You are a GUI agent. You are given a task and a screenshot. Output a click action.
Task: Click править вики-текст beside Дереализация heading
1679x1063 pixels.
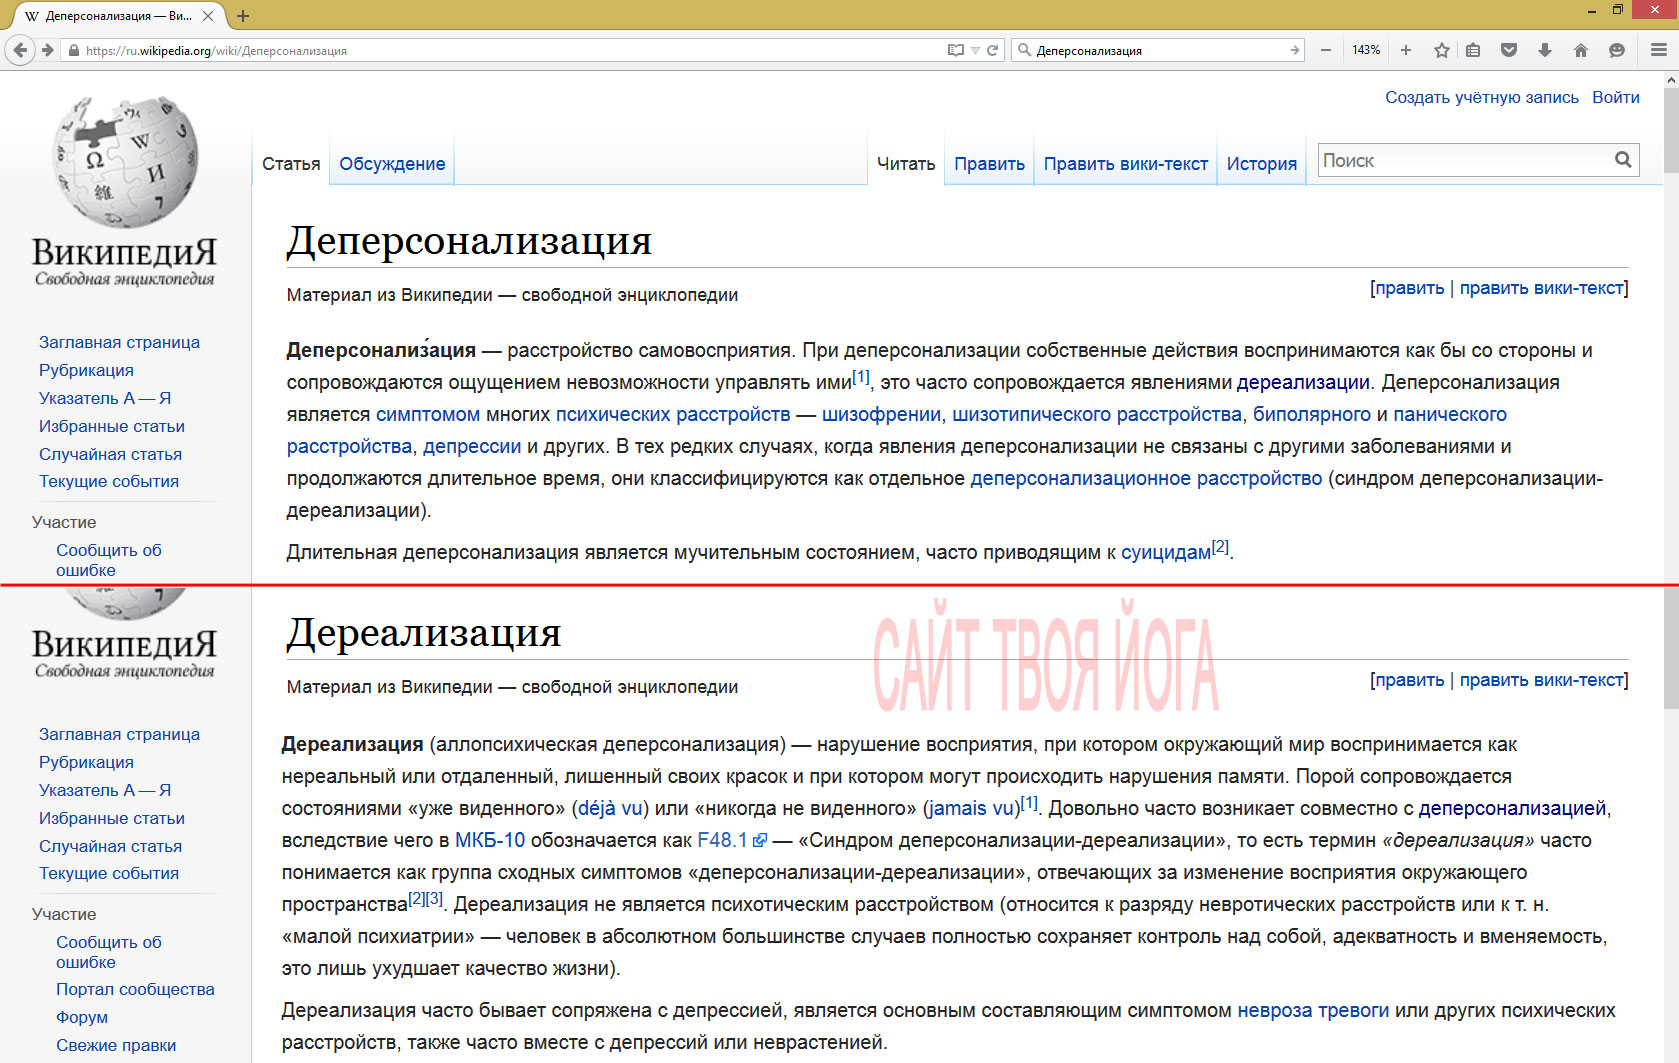1541,680
